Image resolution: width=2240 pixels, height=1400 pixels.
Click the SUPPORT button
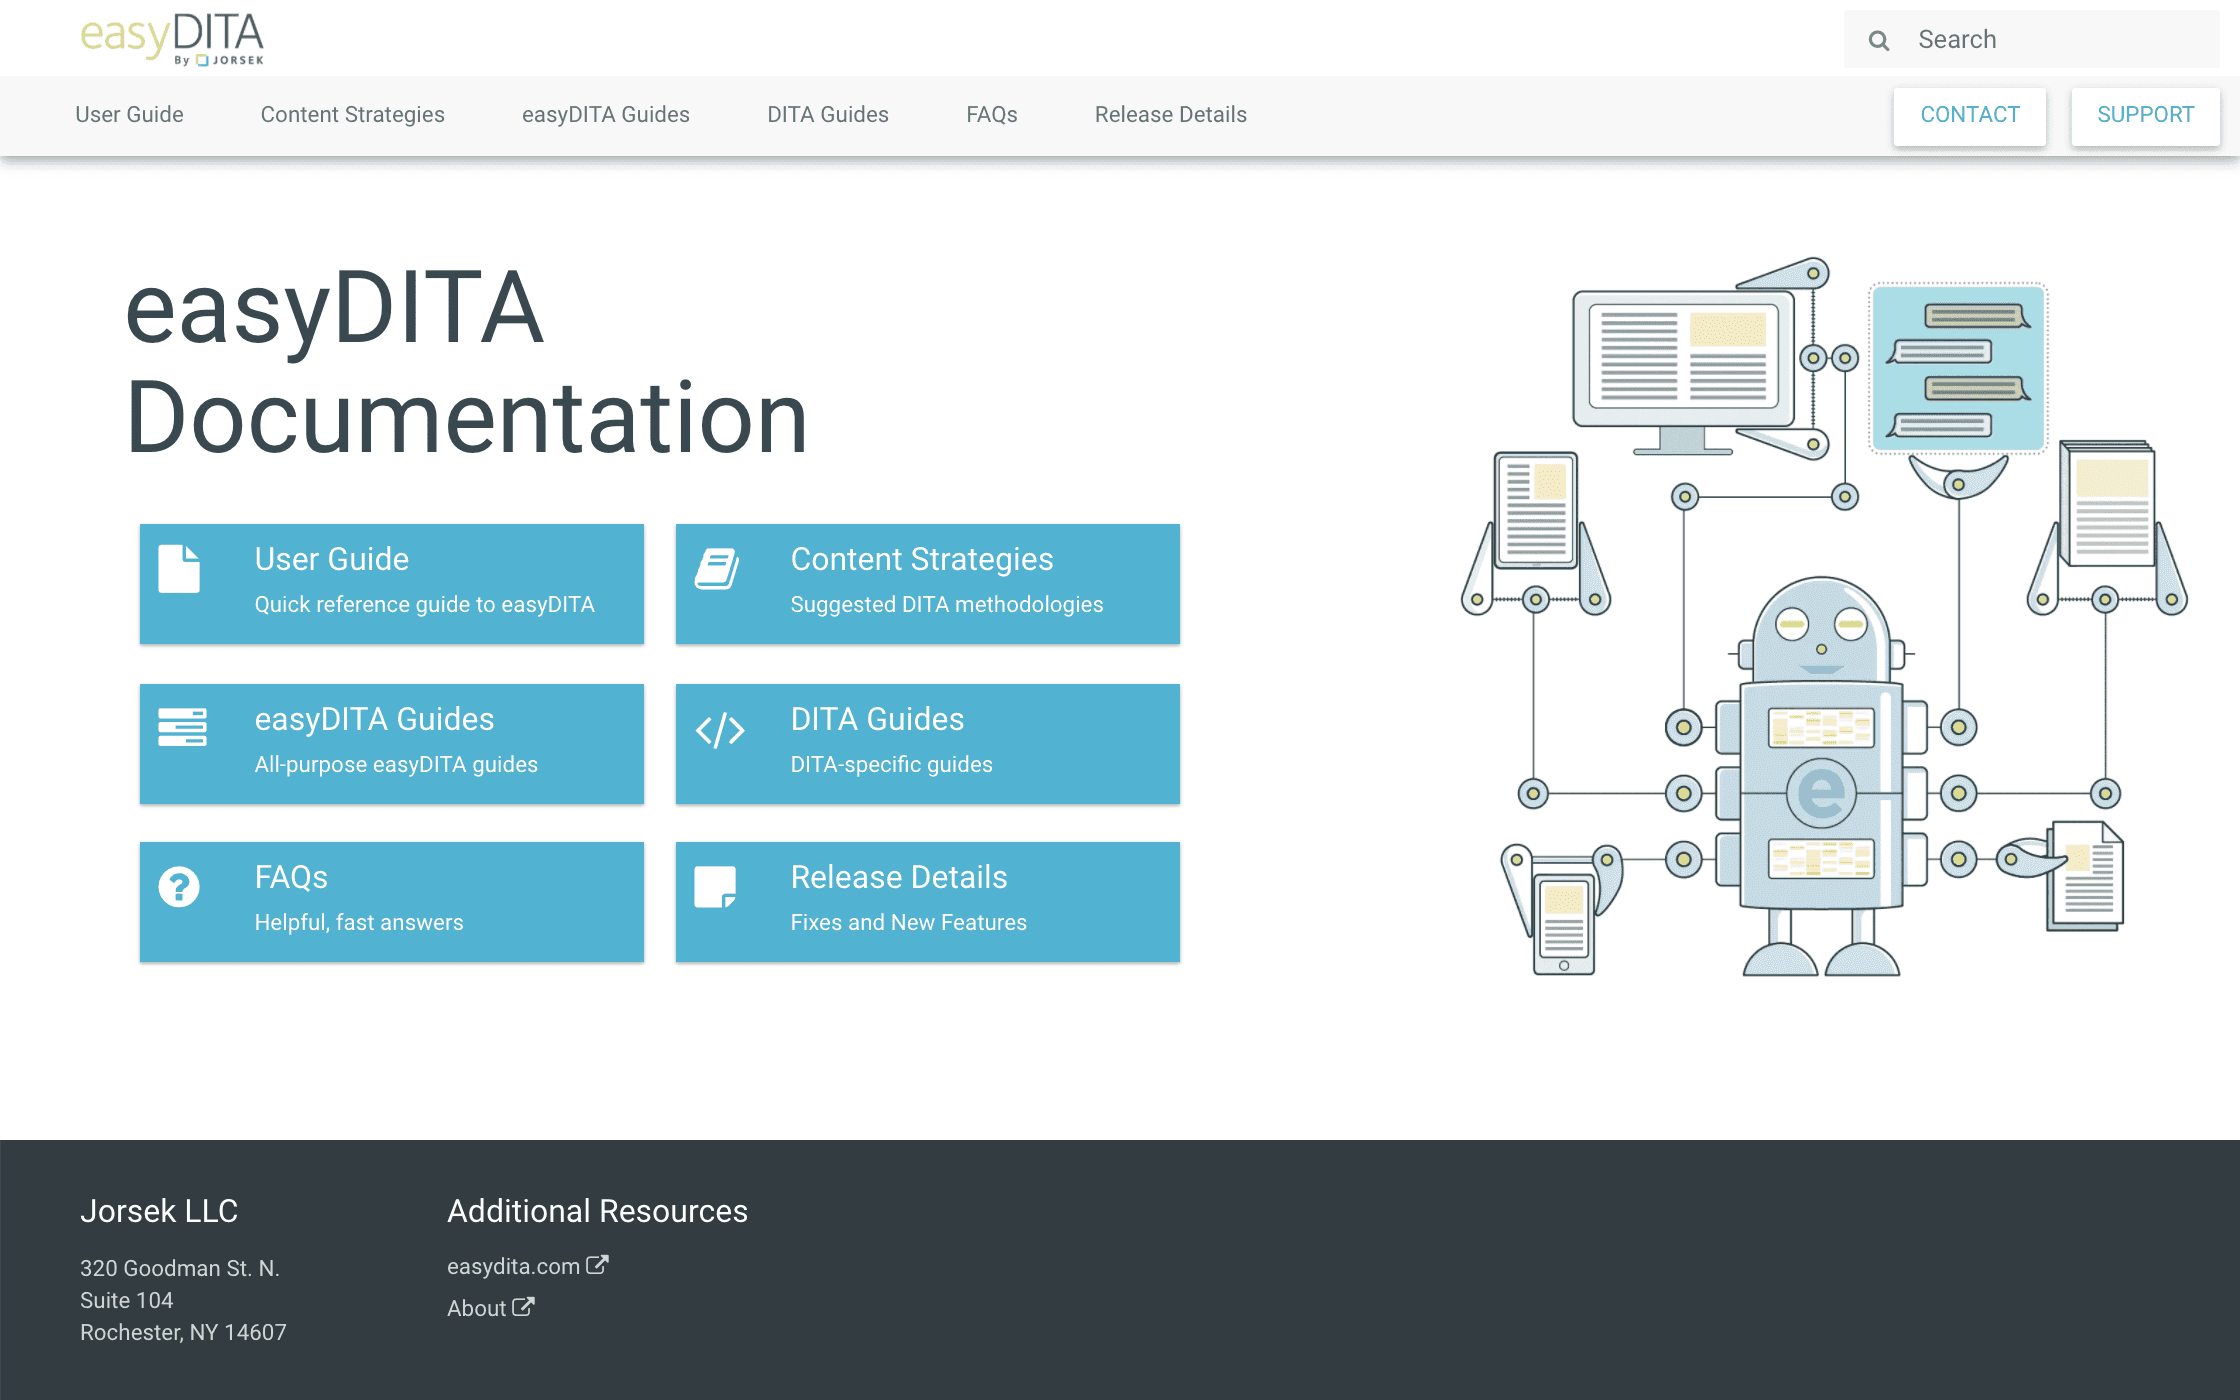pyautogui.click(x=2143, y=115)
